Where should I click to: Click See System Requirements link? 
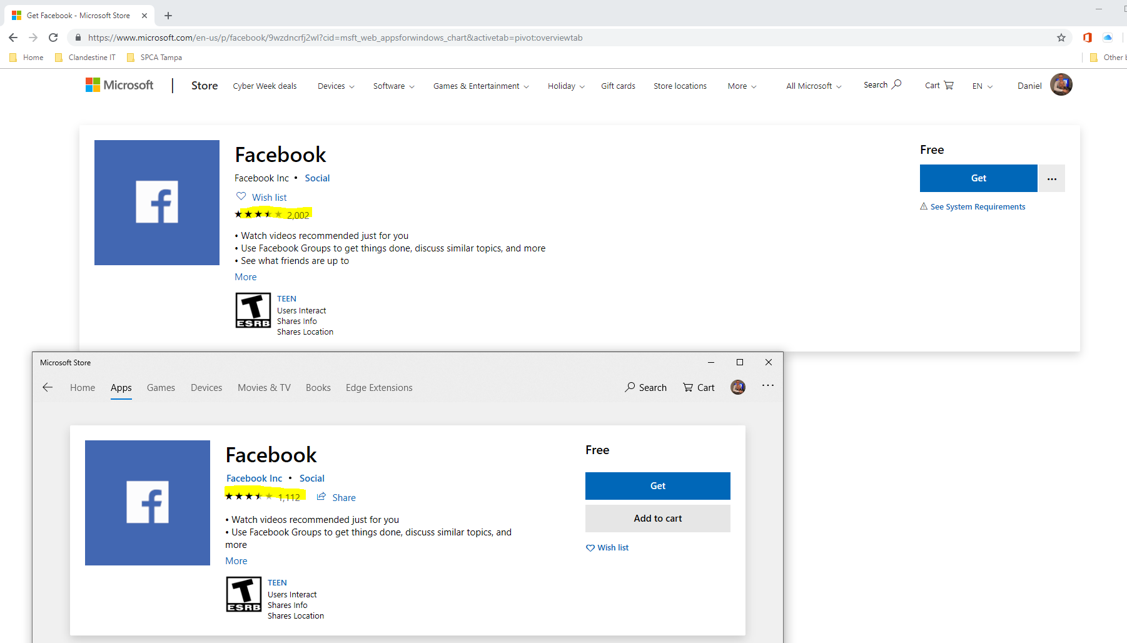click(978, 206)
